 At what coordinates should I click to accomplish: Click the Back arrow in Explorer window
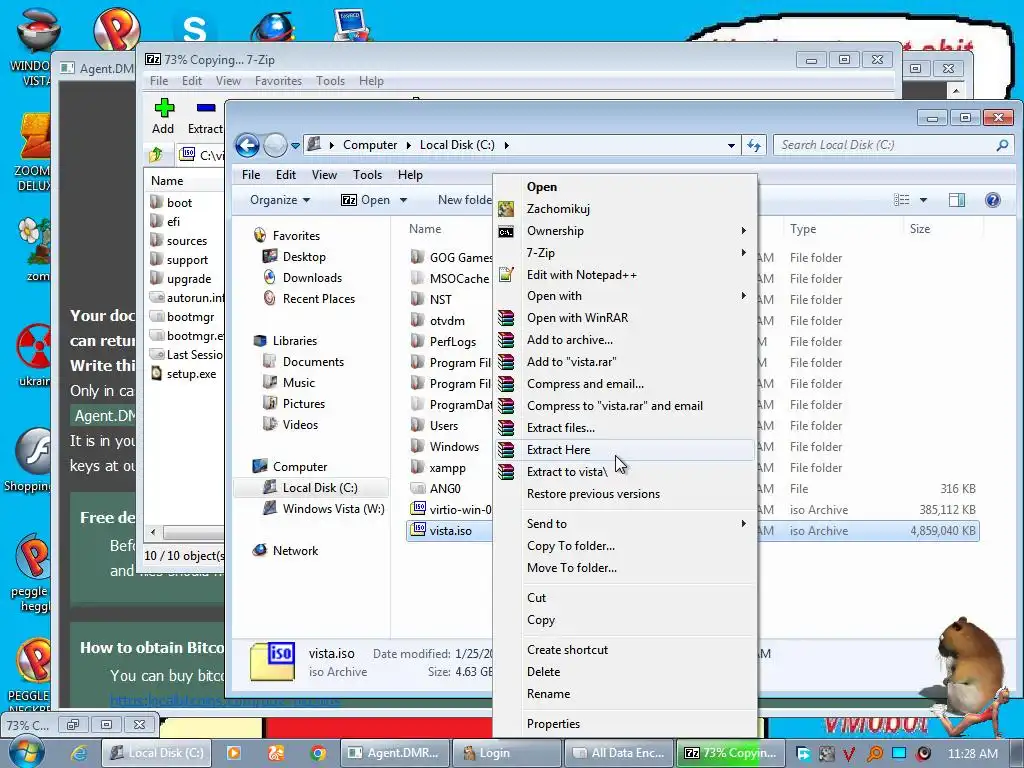point(247,145)
